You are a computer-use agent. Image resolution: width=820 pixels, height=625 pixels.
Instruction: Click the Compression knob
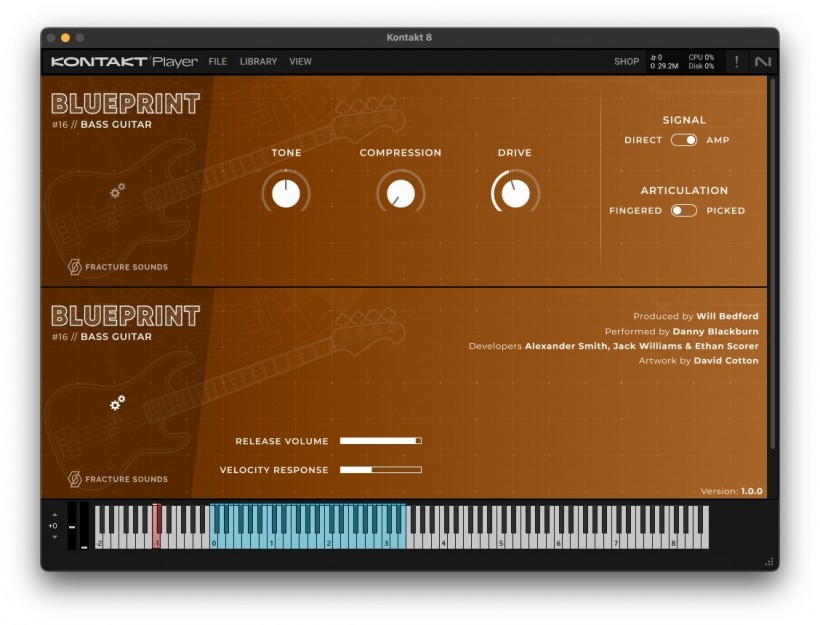click(x=401, y=192)
